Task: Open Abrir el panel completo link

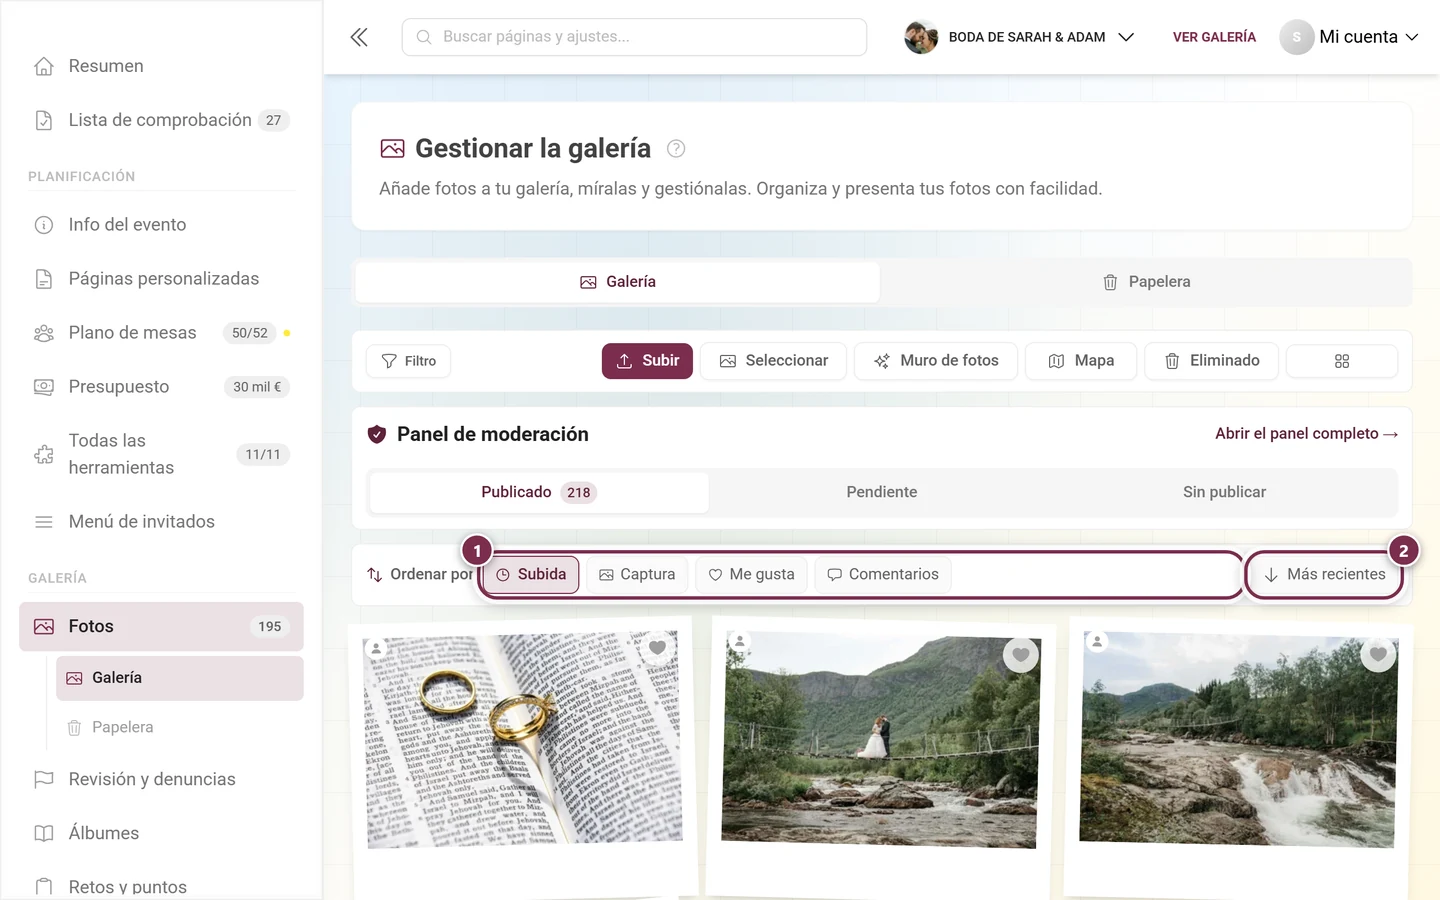Action: tap(1306, 434)
